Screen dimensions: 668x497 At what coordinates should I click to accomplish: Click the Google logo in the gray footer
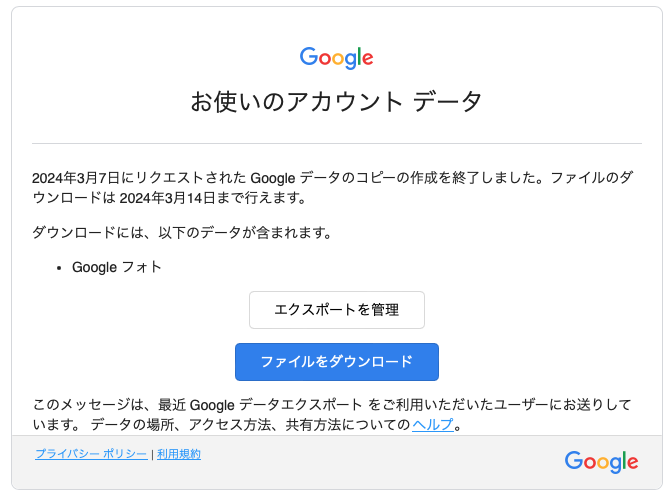click(601, 462)
